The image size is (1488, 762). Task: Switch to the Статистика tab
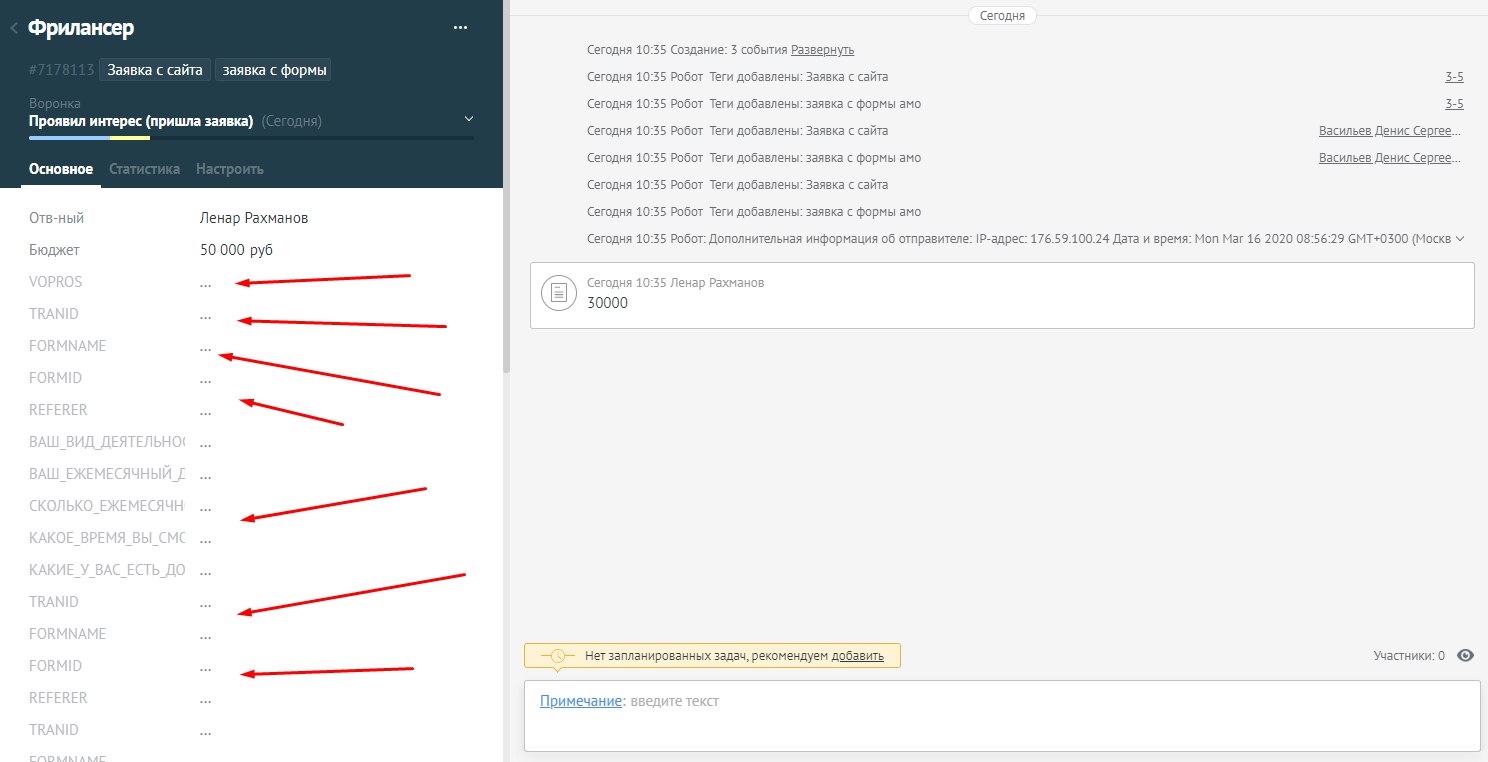(144, 169)
